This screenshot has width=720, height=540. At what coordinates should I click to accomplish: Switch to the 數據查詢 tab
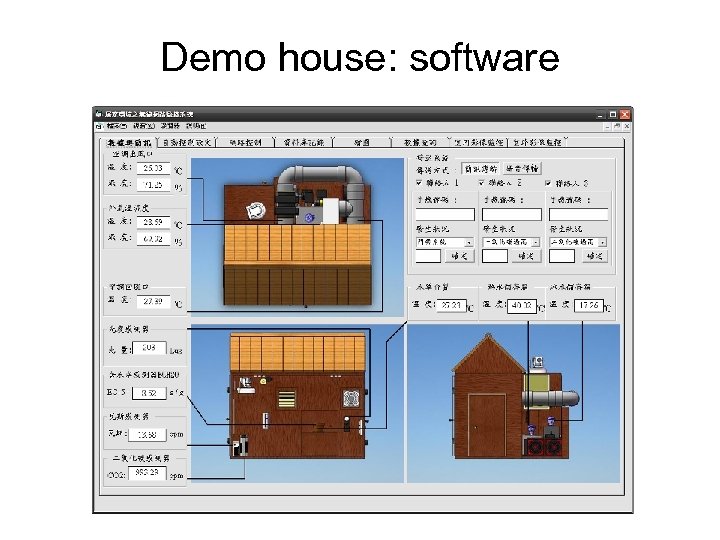click(420, 142)
